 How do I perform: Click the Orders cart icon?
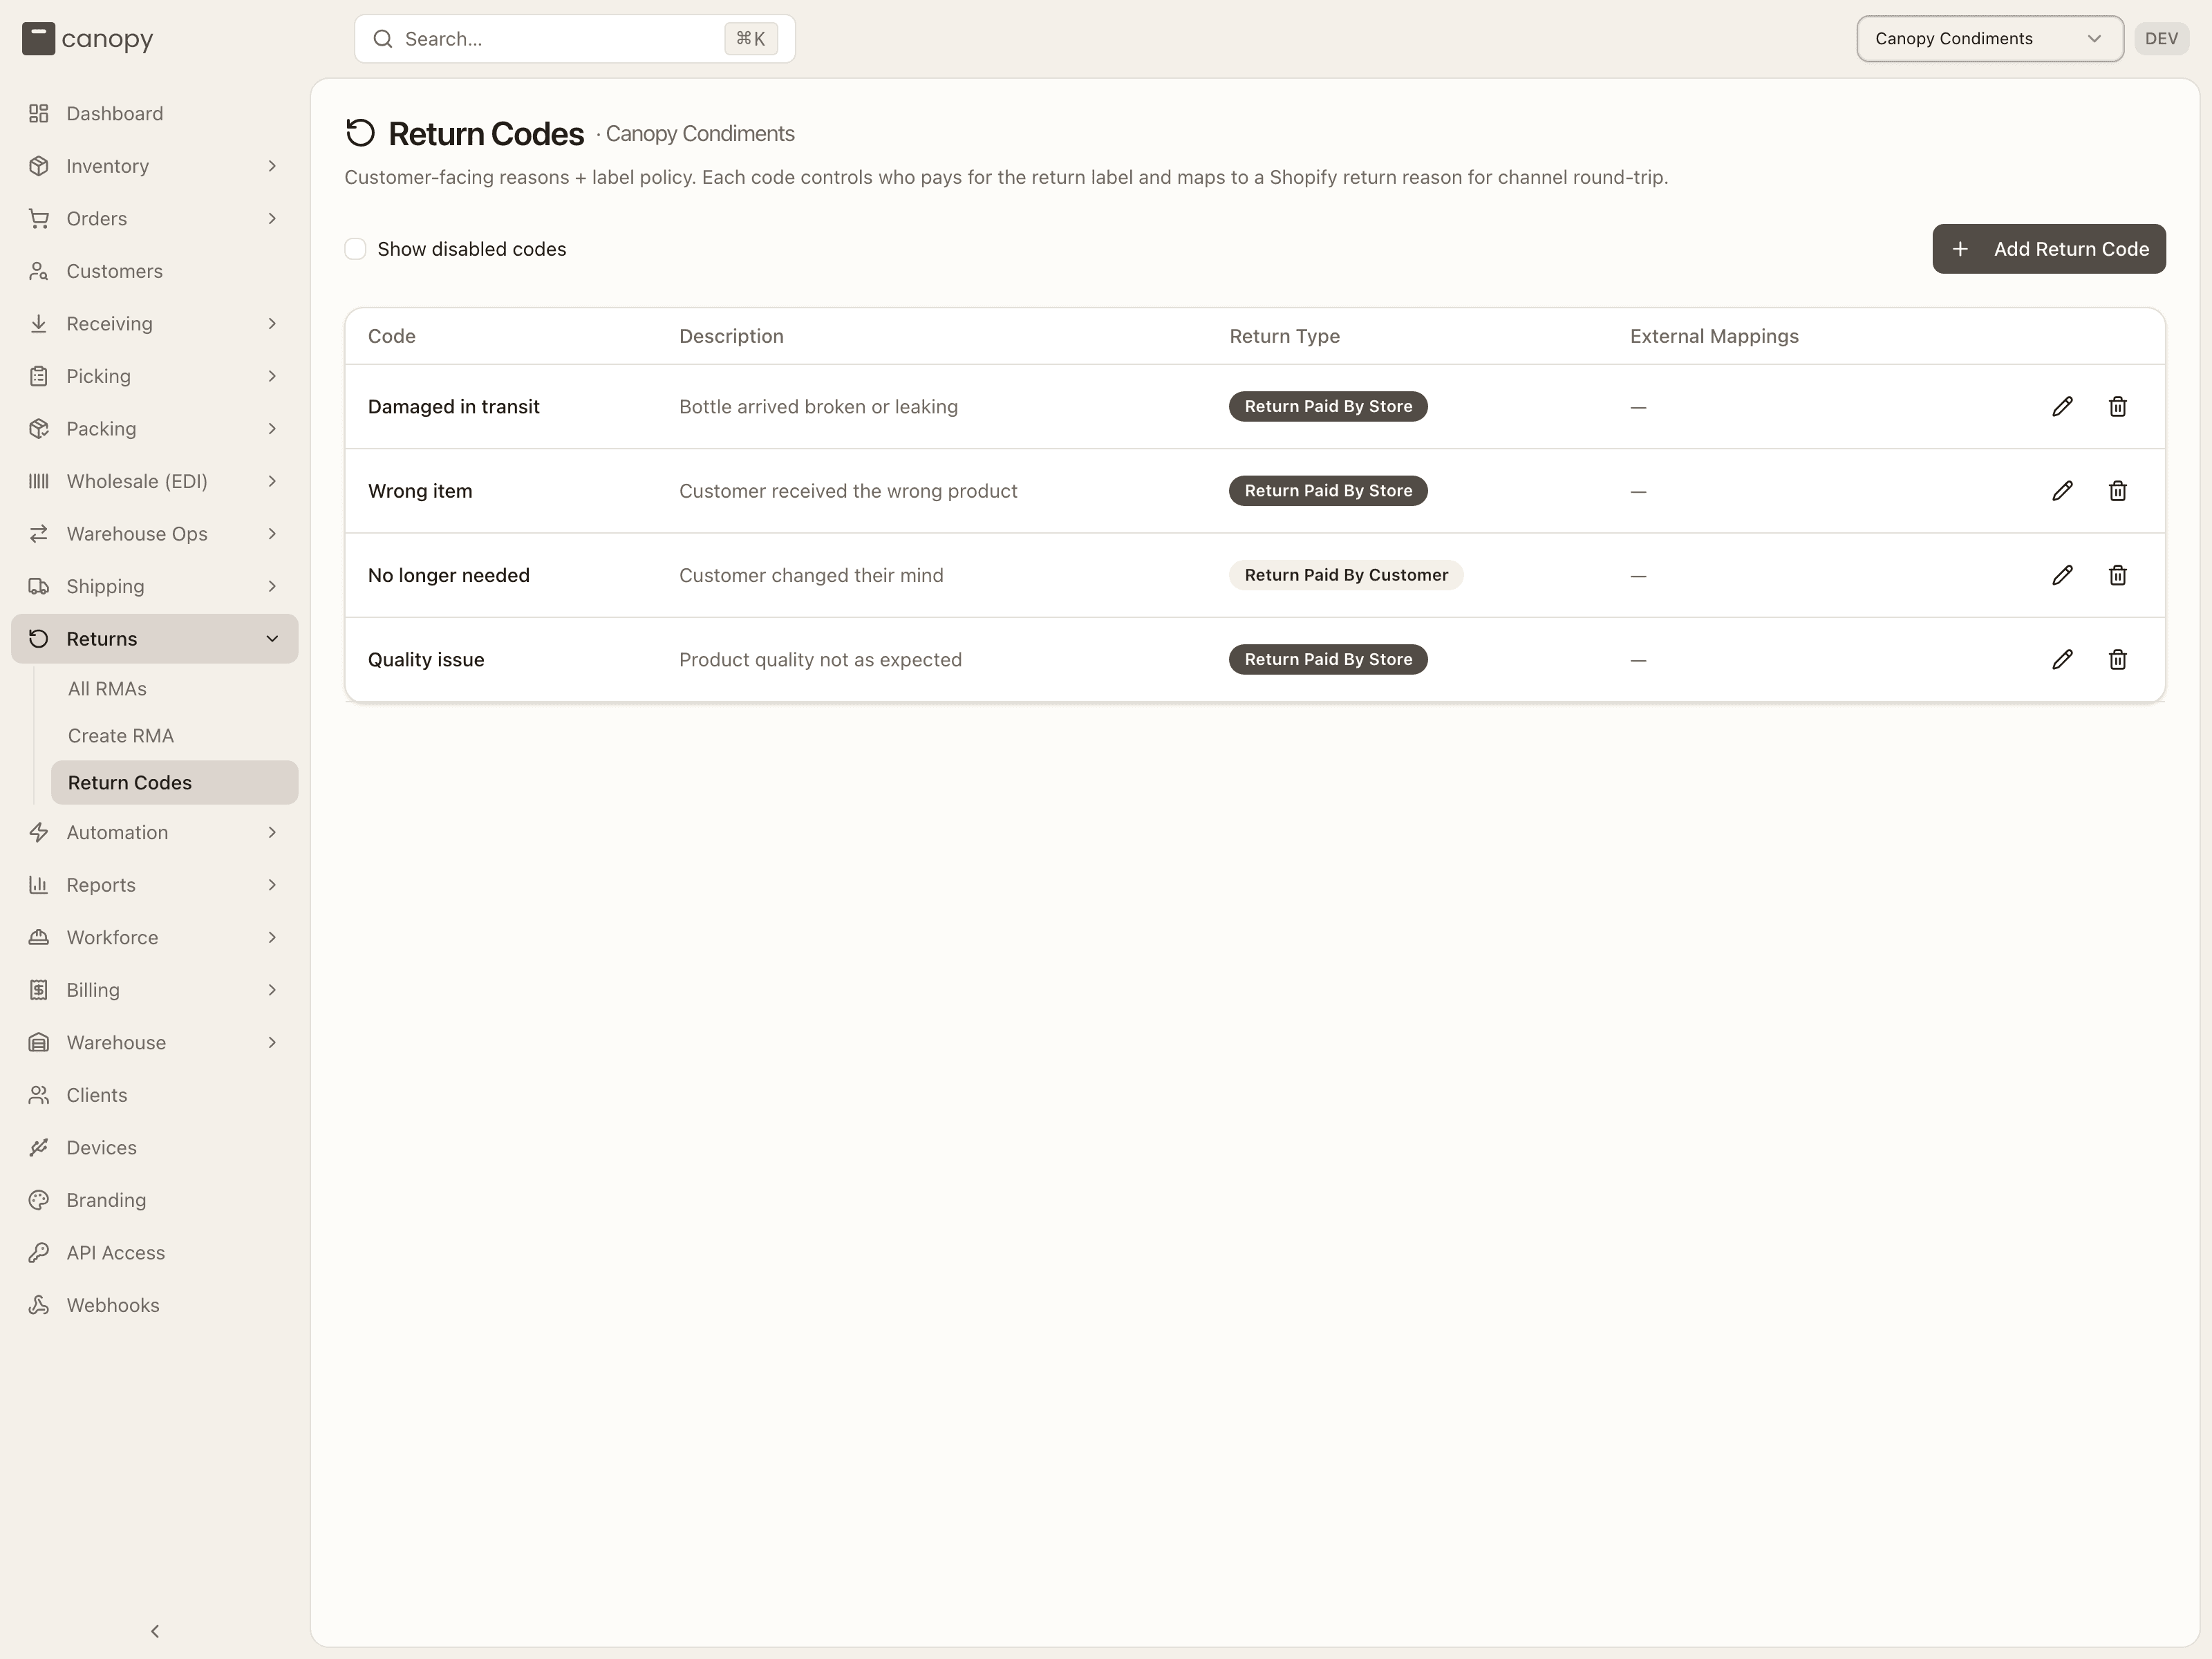pyautogui.click(x=39, y=219)
